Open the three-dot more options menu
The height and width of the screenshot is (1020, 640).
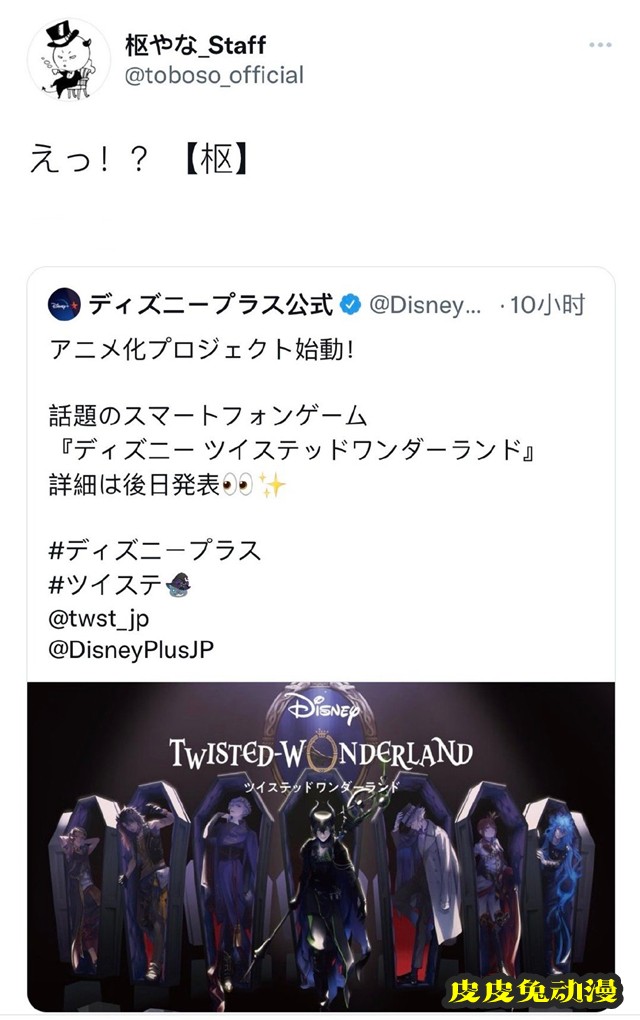coord(599,45)
